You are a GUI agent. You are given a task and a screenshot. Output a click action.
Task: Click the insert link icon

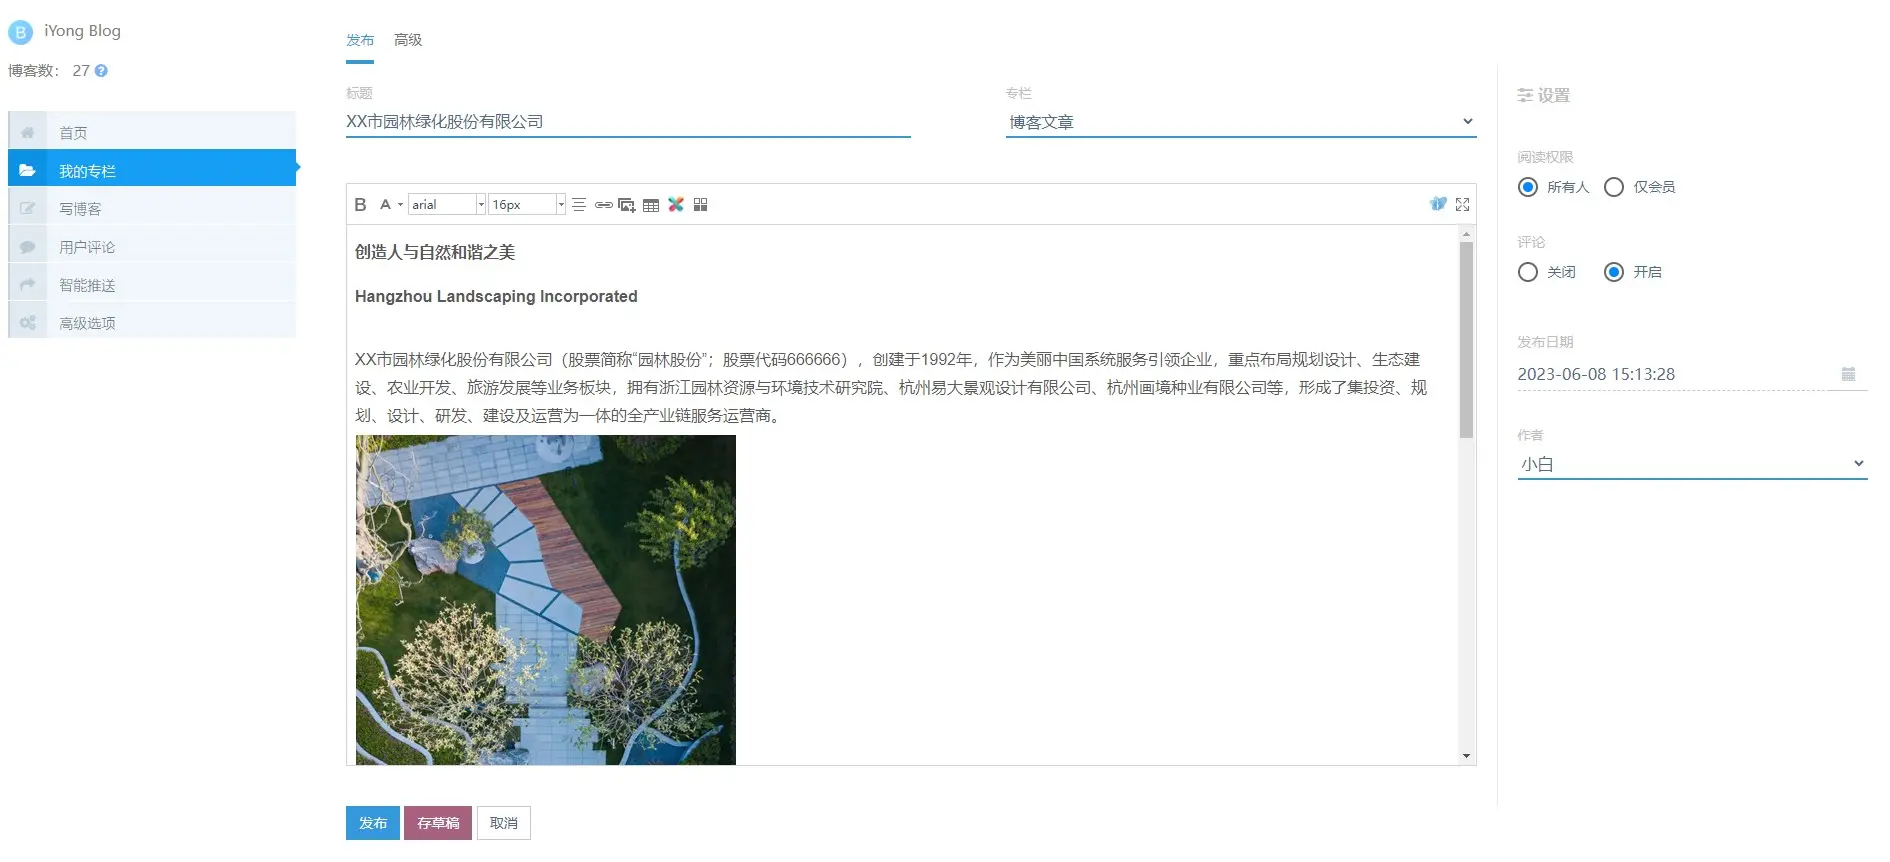click(603, 205)
